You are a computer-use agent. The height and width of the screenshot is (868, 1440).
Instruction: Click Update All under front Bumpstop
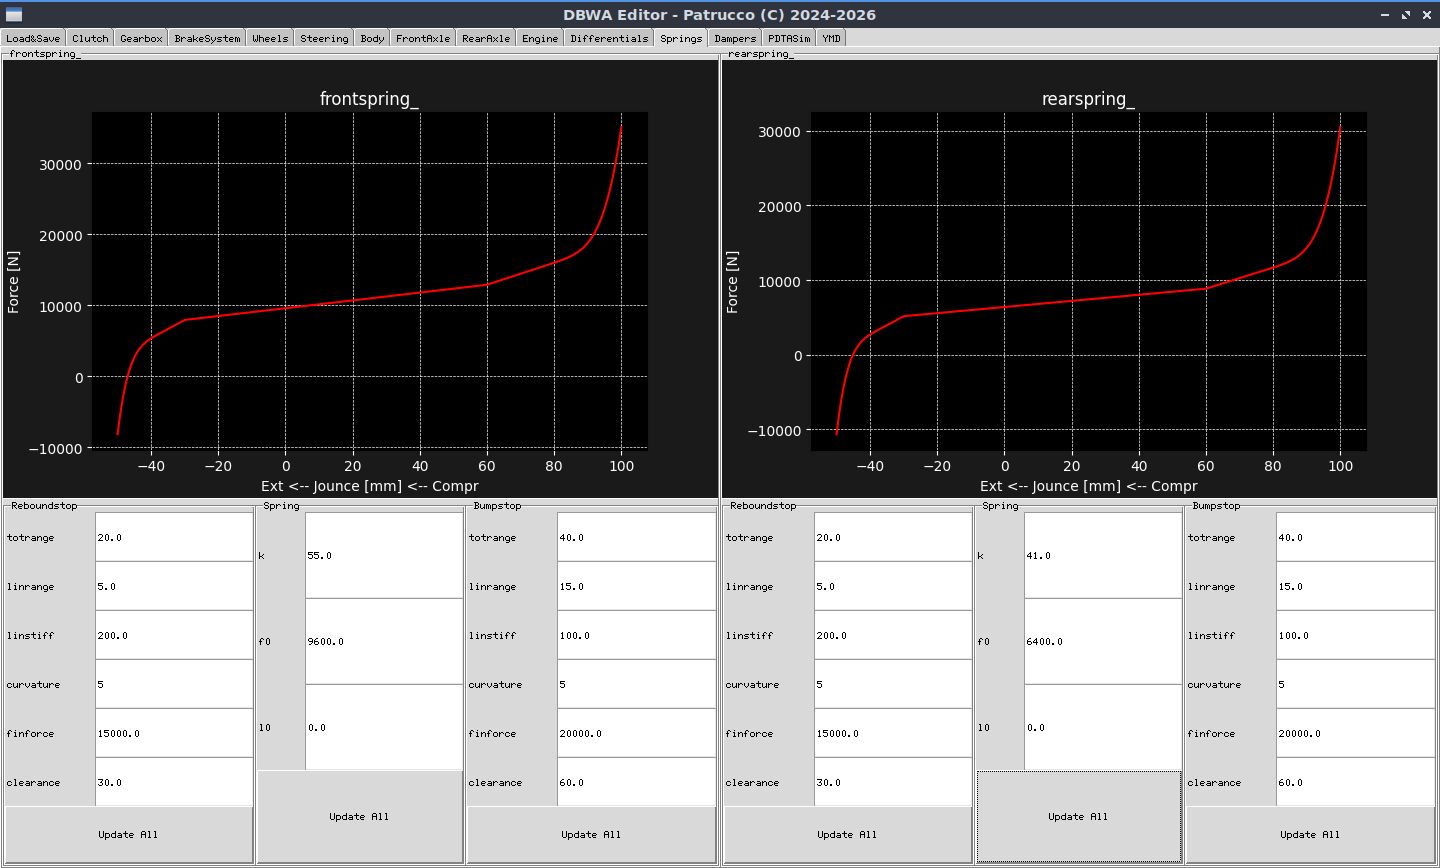(x=591, y=834)
